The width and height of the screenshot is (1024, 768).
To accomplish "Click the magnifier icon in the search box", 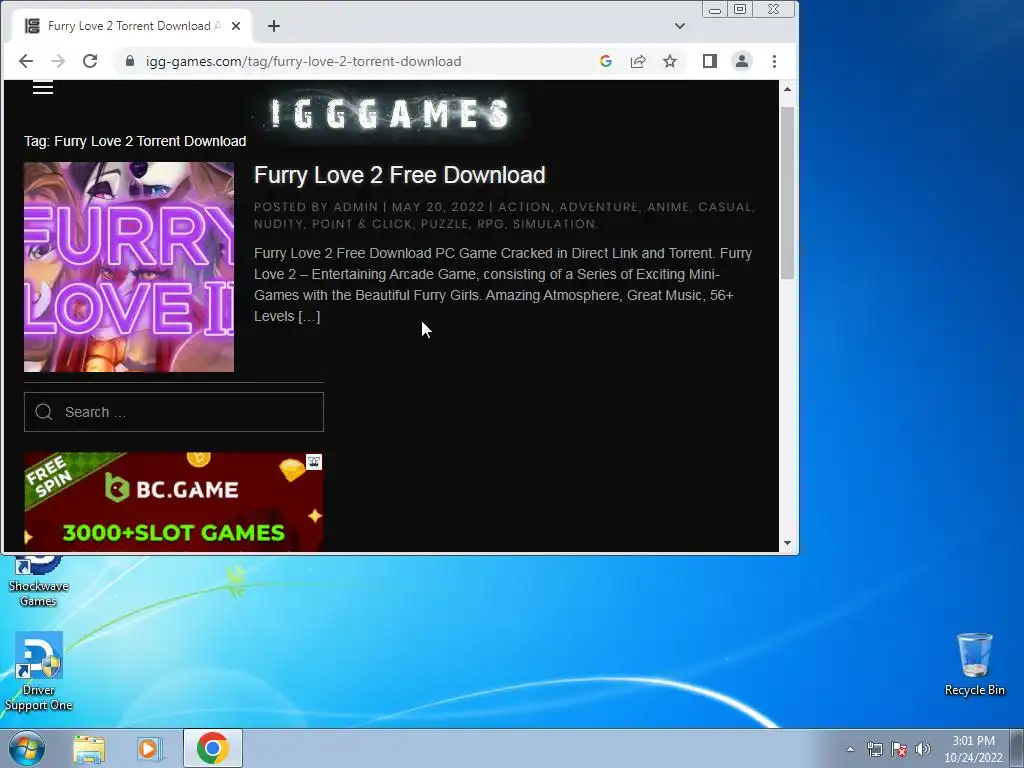I will pos(44,412).
